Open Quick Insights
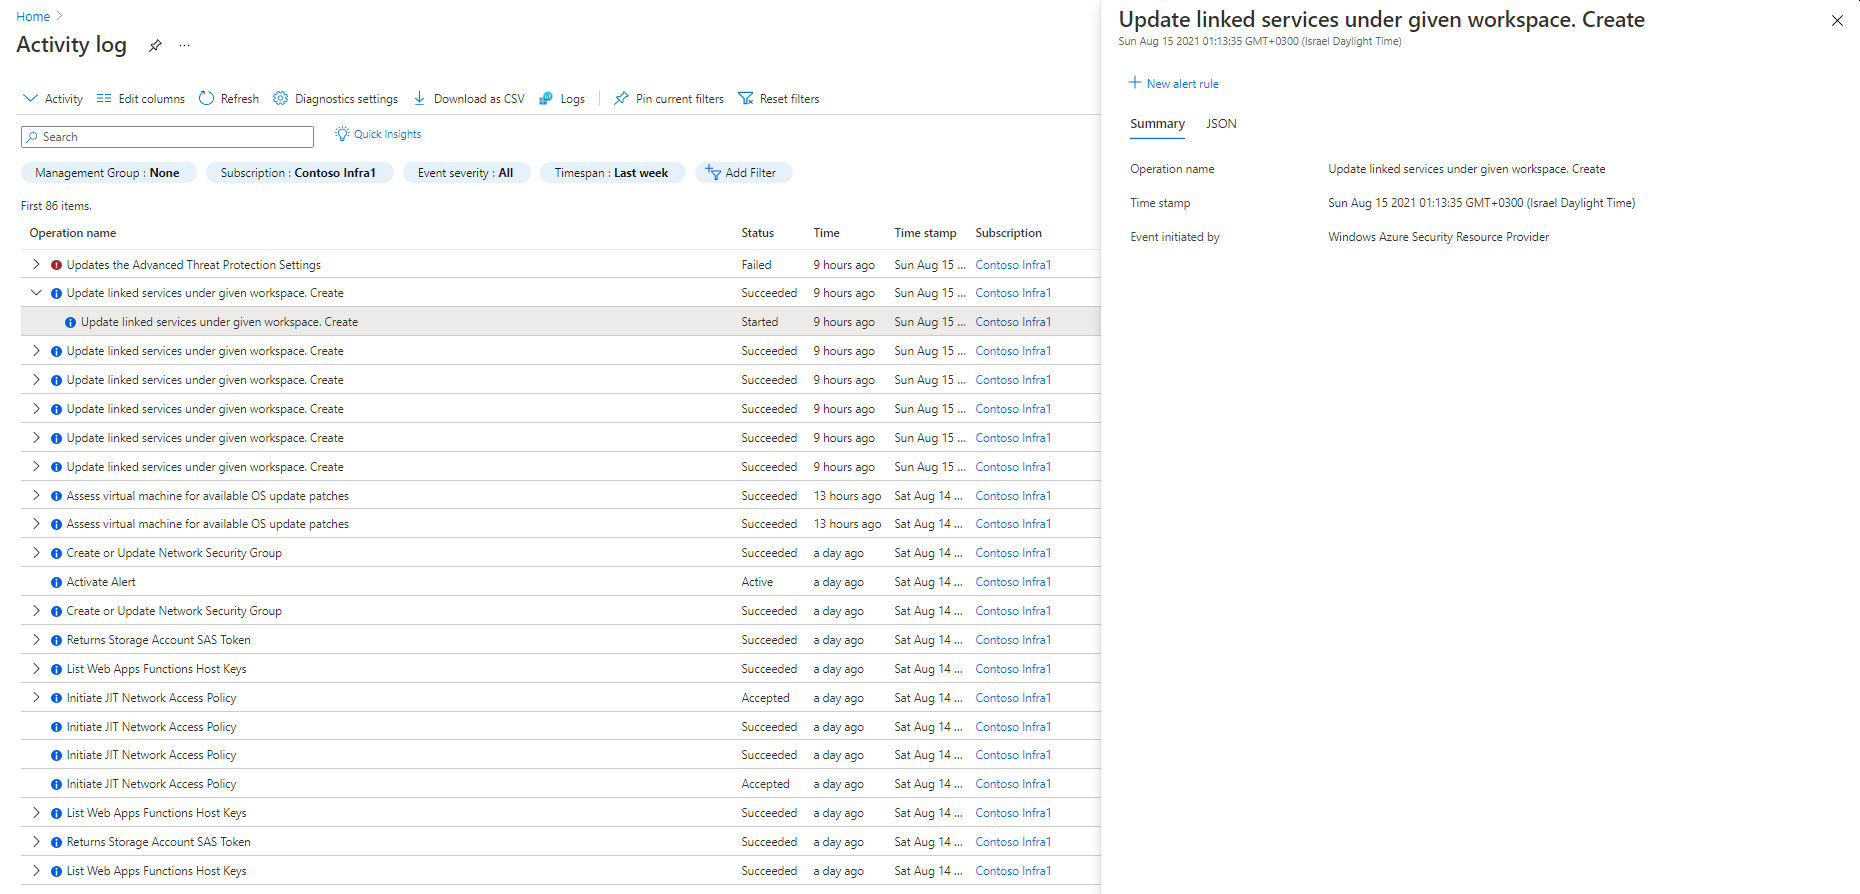 378,134
